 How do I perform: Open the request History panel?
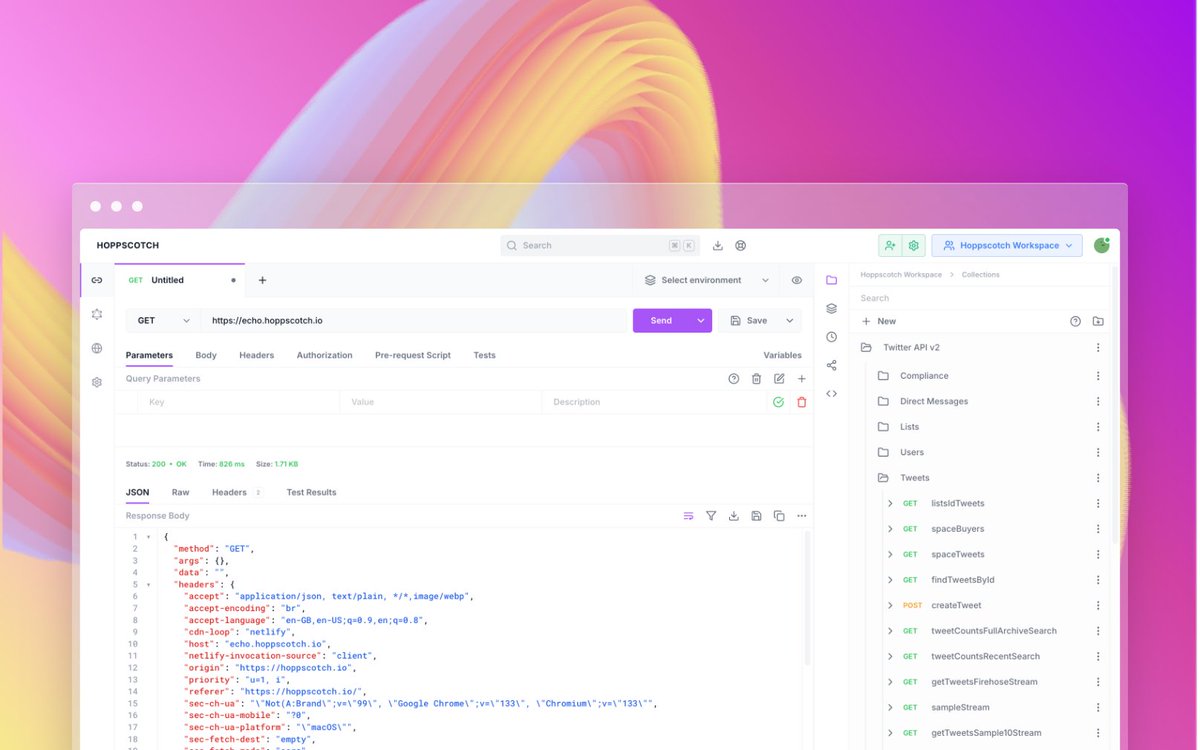pos(831,336)
